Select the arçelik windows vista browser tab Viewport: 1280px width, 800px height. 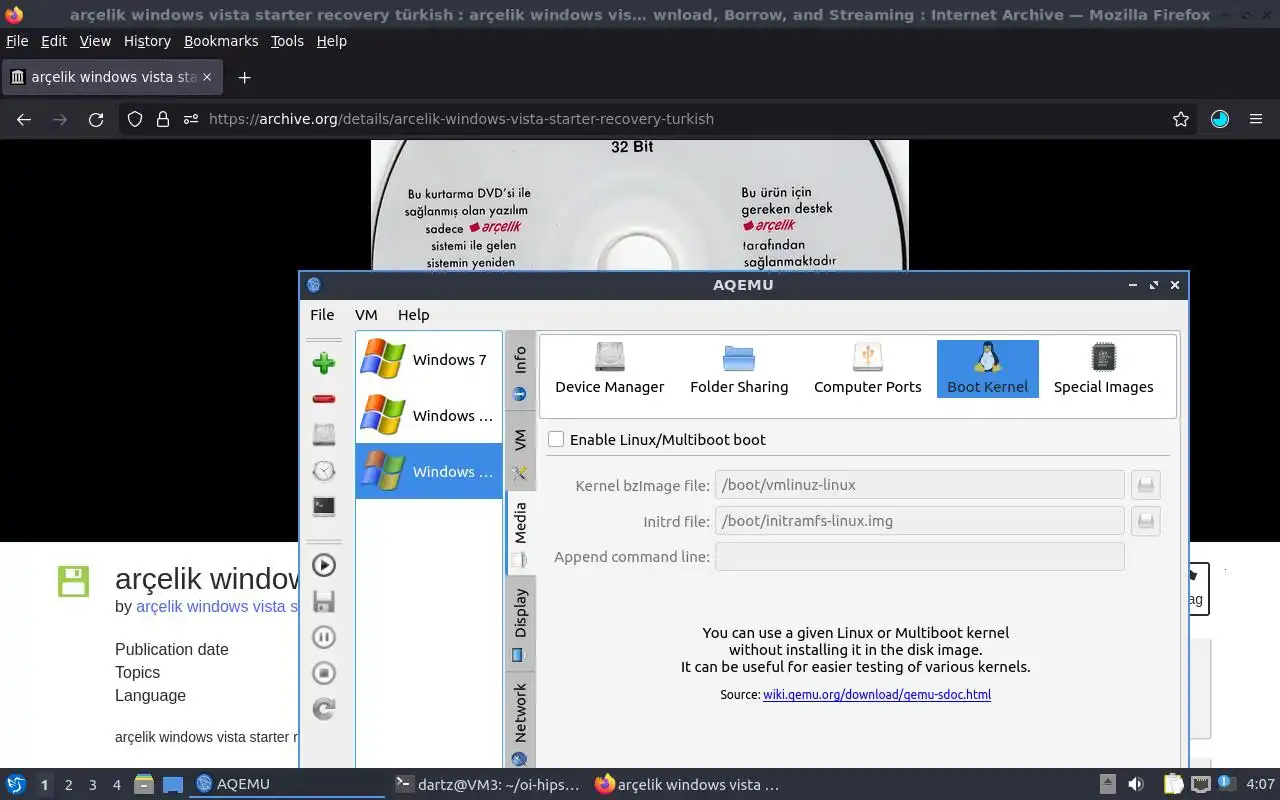(113, 77)
